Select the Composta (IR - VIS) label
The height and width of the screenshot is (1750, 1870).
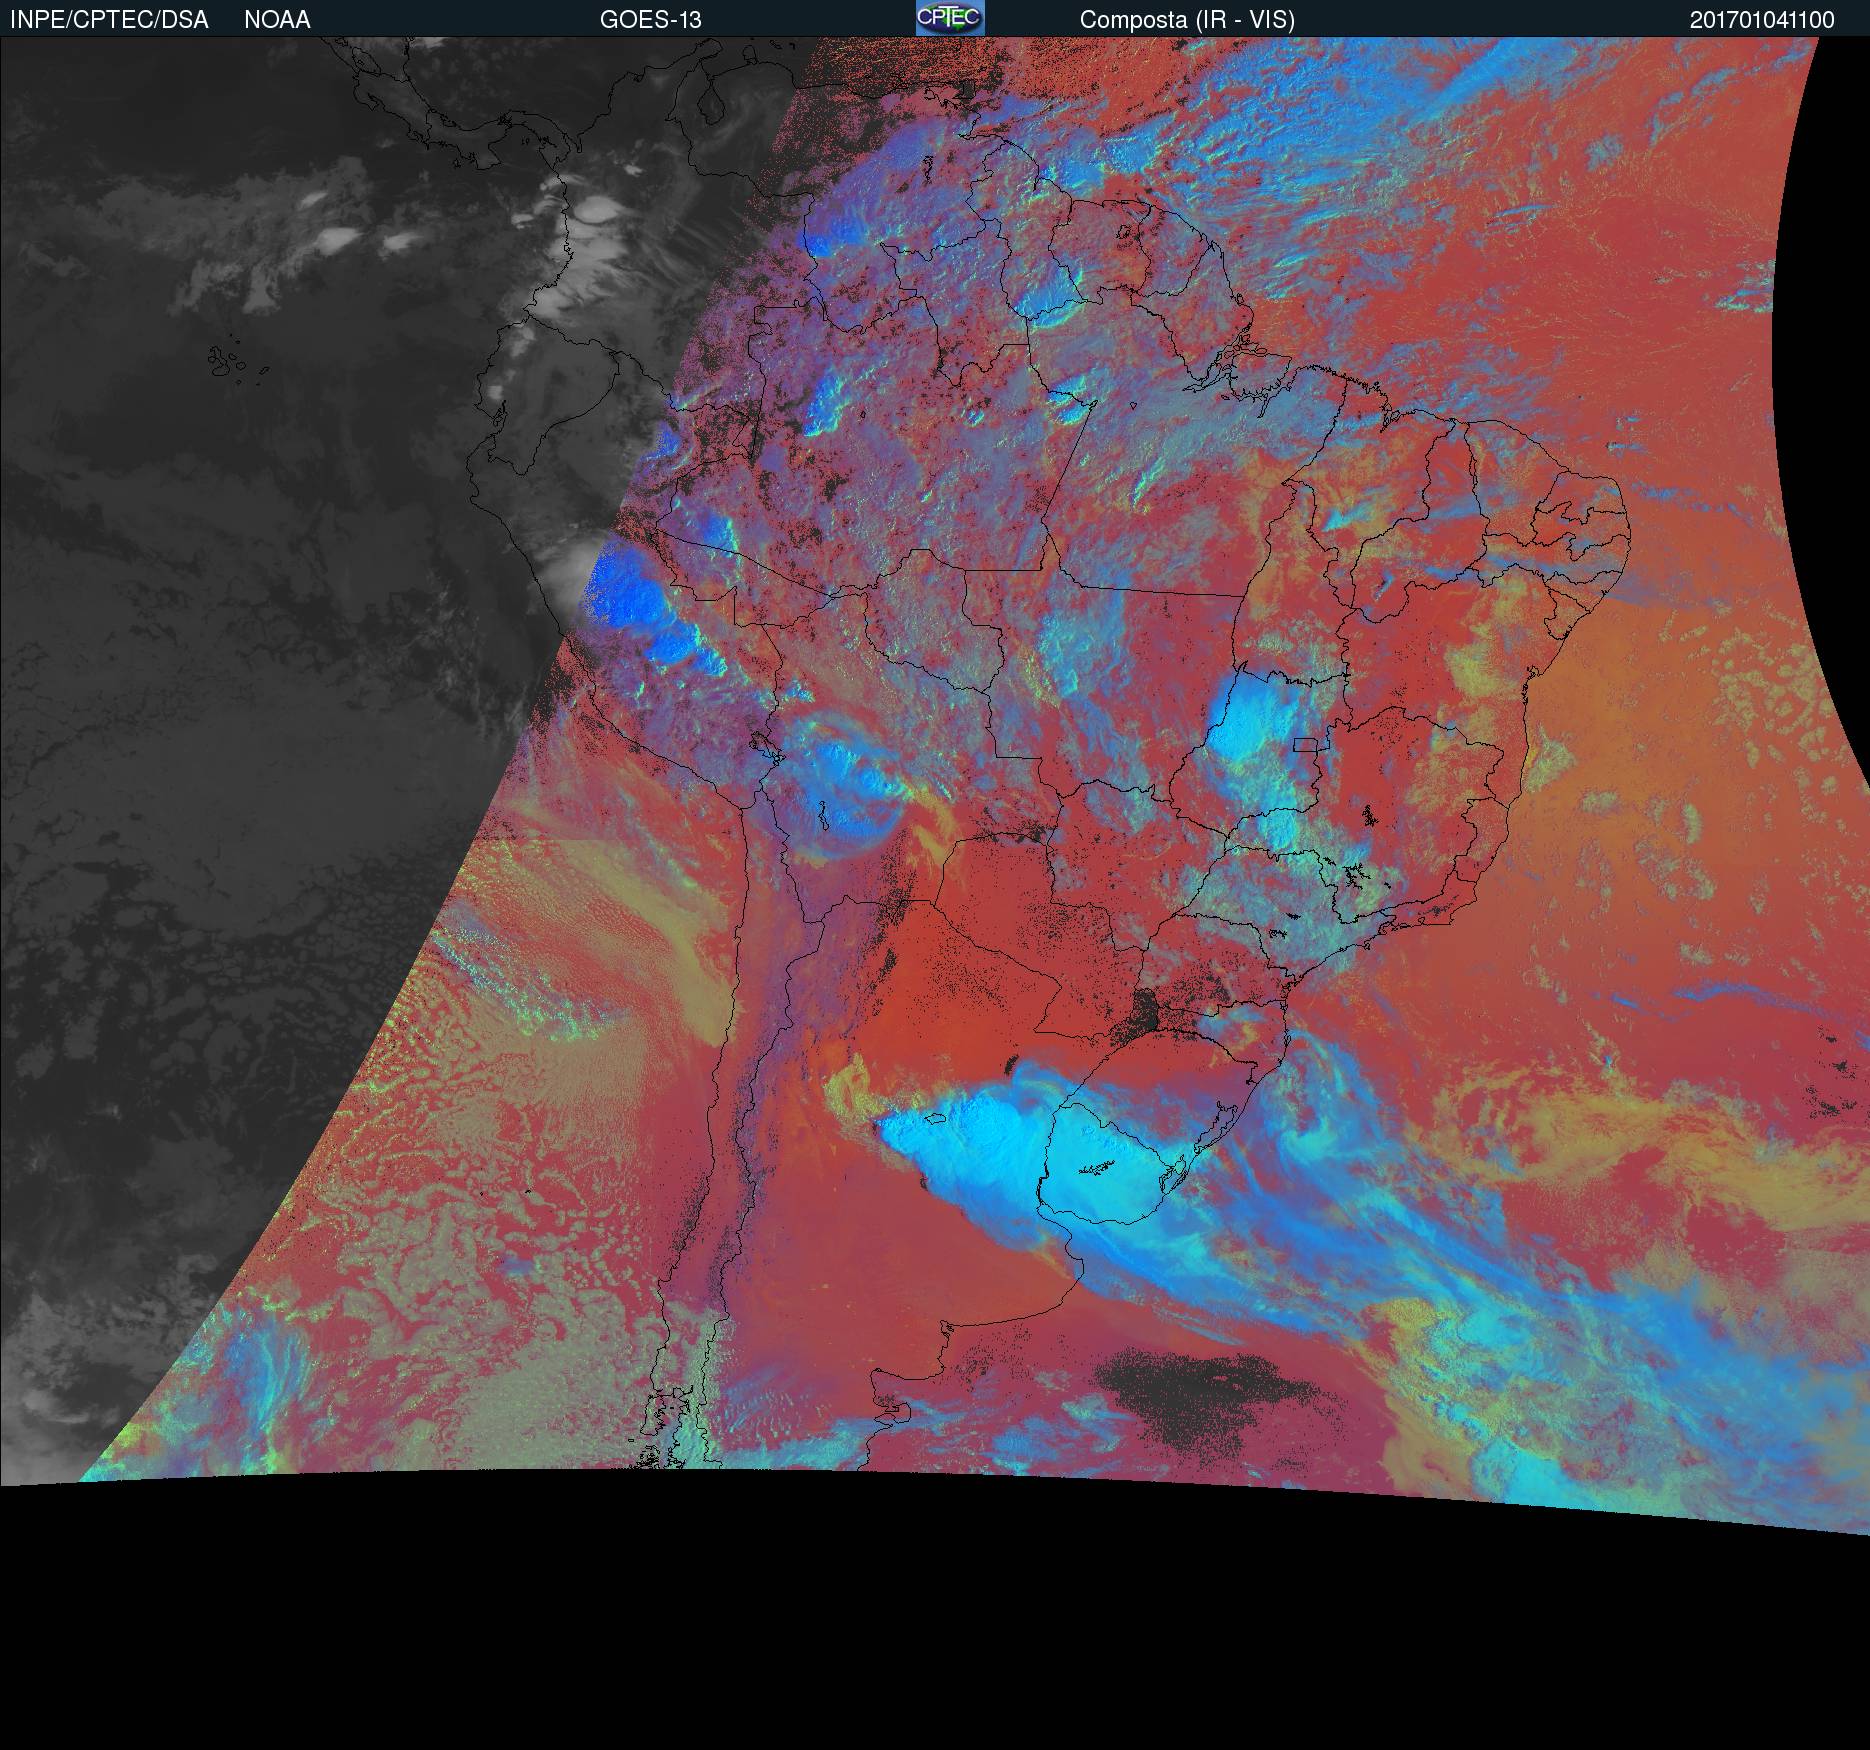(x=1187, y=20)
